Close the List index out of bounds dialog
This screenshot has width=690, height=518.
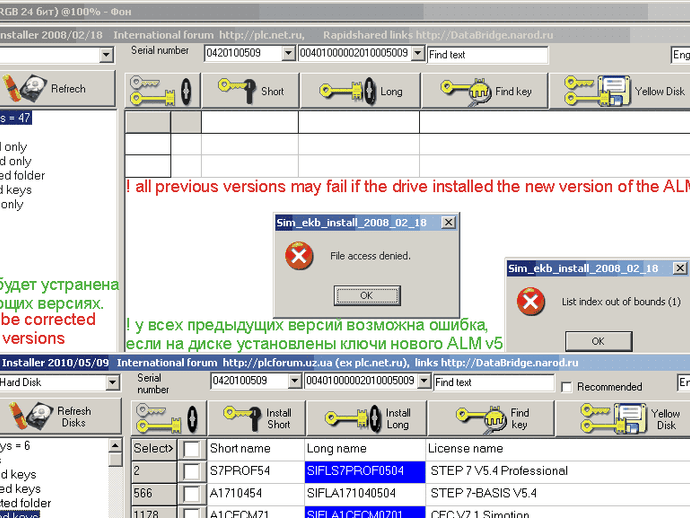680,268
